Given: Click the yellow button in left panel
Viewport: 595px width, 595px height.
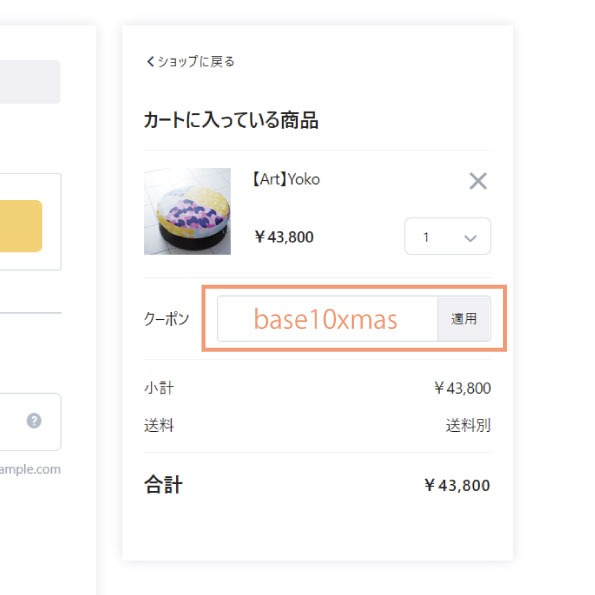Looking at the screenshot, I should point(21,226).
